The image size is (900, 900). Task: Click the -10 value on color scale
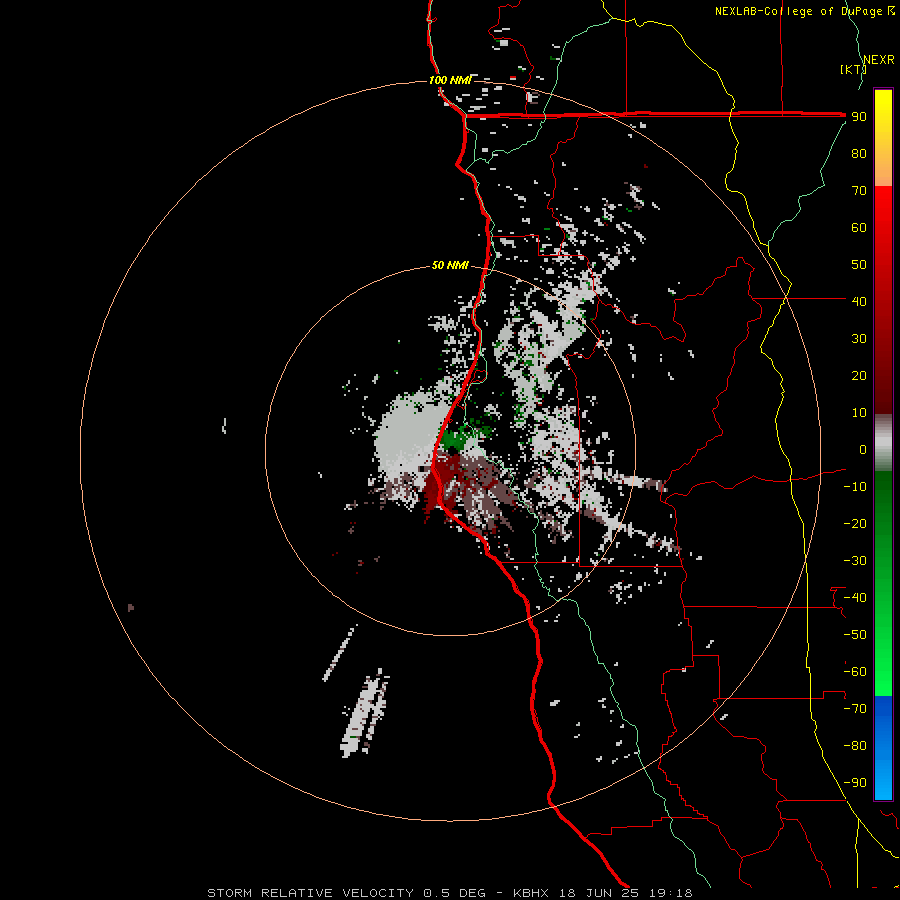(x=855, y=487)
